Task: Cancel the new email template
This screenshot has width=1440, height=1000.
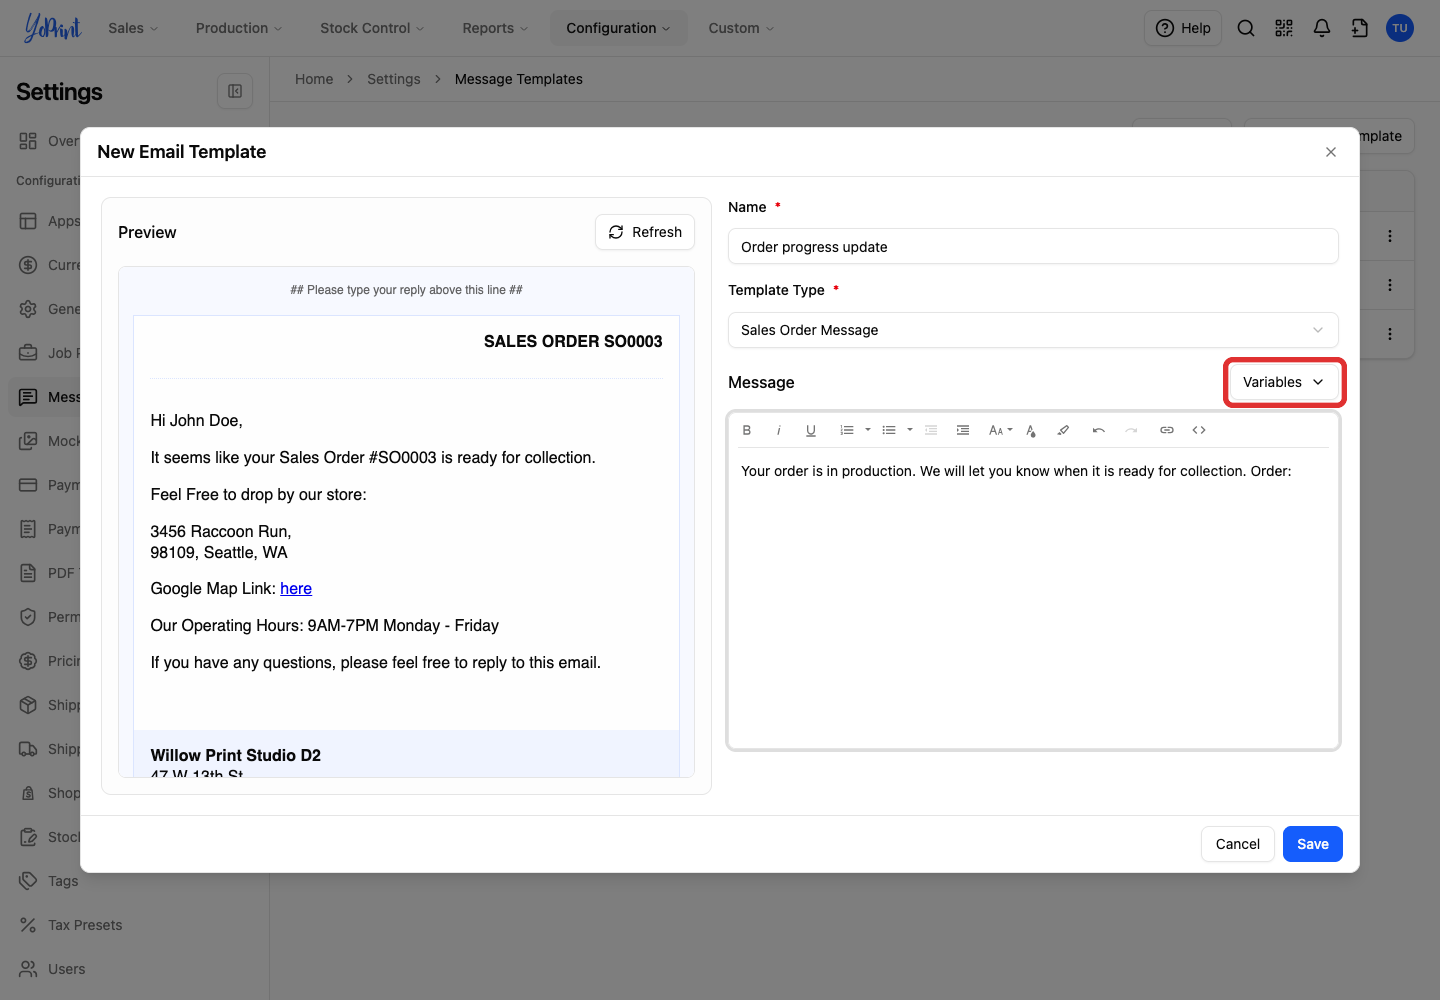Action: point(1238,844)
